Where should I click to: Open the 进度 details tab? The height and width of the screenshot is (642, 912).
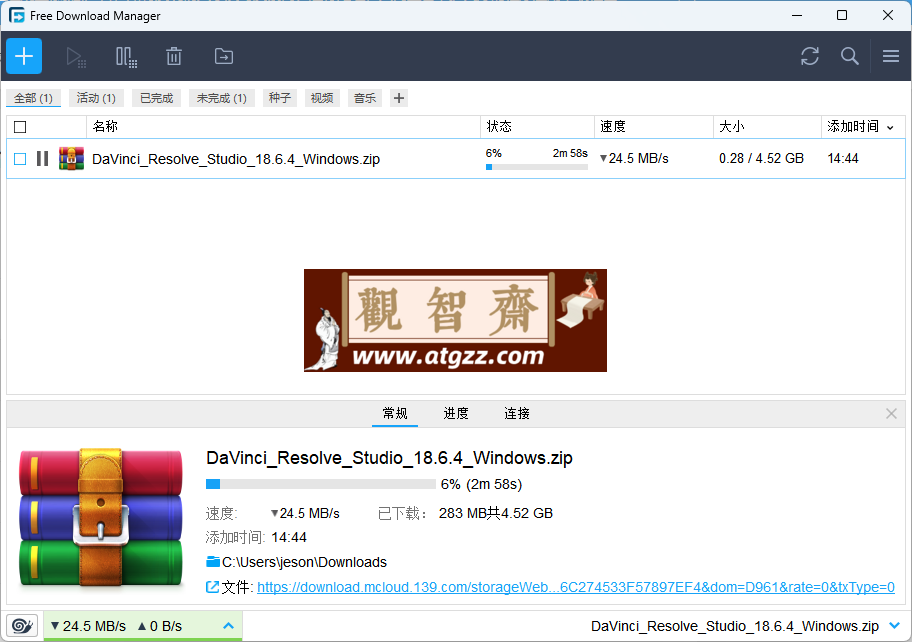456,413
